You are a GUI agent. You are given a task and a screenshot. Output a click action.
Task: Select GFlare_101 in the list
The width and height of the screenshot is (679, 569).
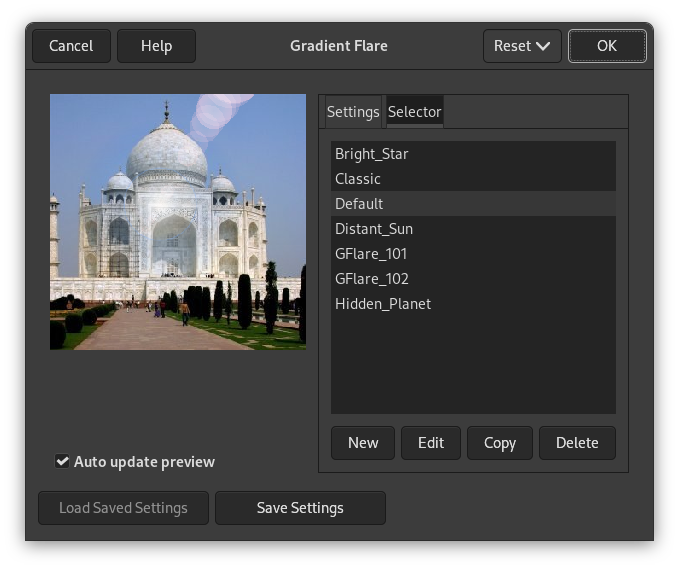(371, 254)
